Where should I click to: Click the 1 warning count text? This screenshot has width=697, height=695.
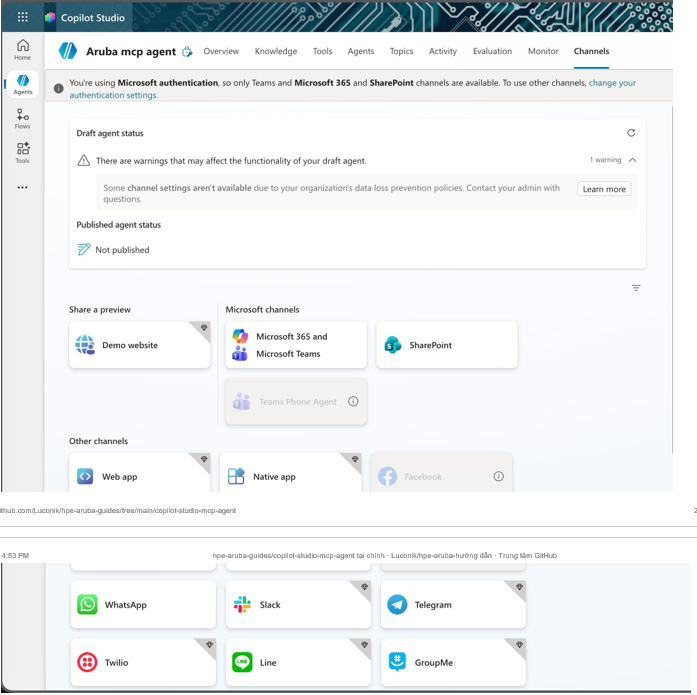tap(605, 160)
